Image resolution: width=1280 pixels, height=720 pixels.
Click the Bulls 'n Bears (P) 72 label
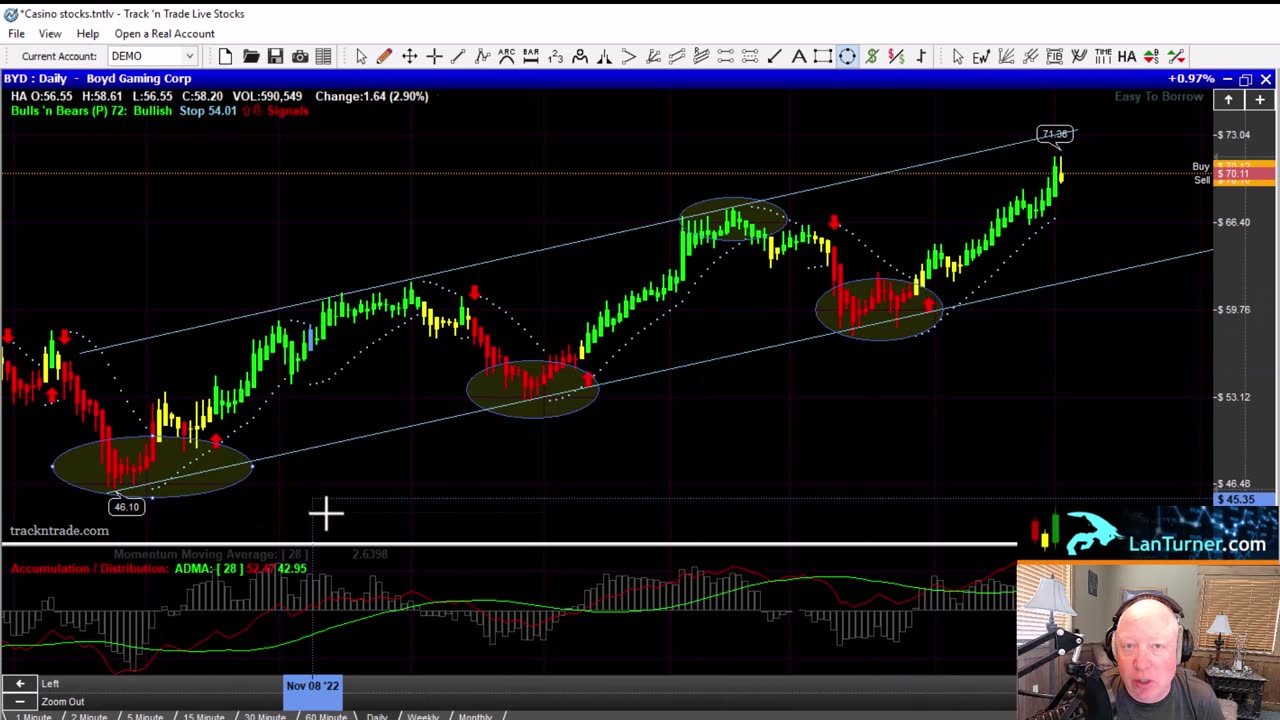pos(68,111)
